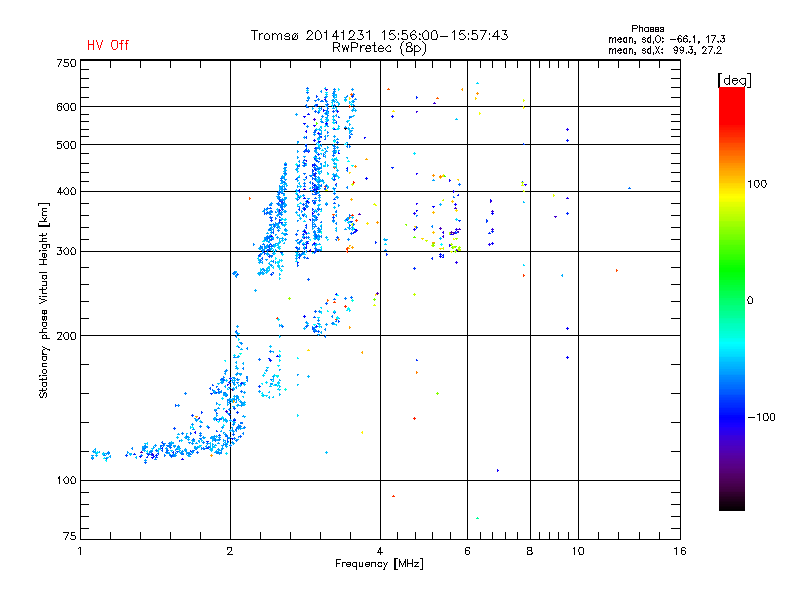Click the colorbar tick label -100

[762, 417]
